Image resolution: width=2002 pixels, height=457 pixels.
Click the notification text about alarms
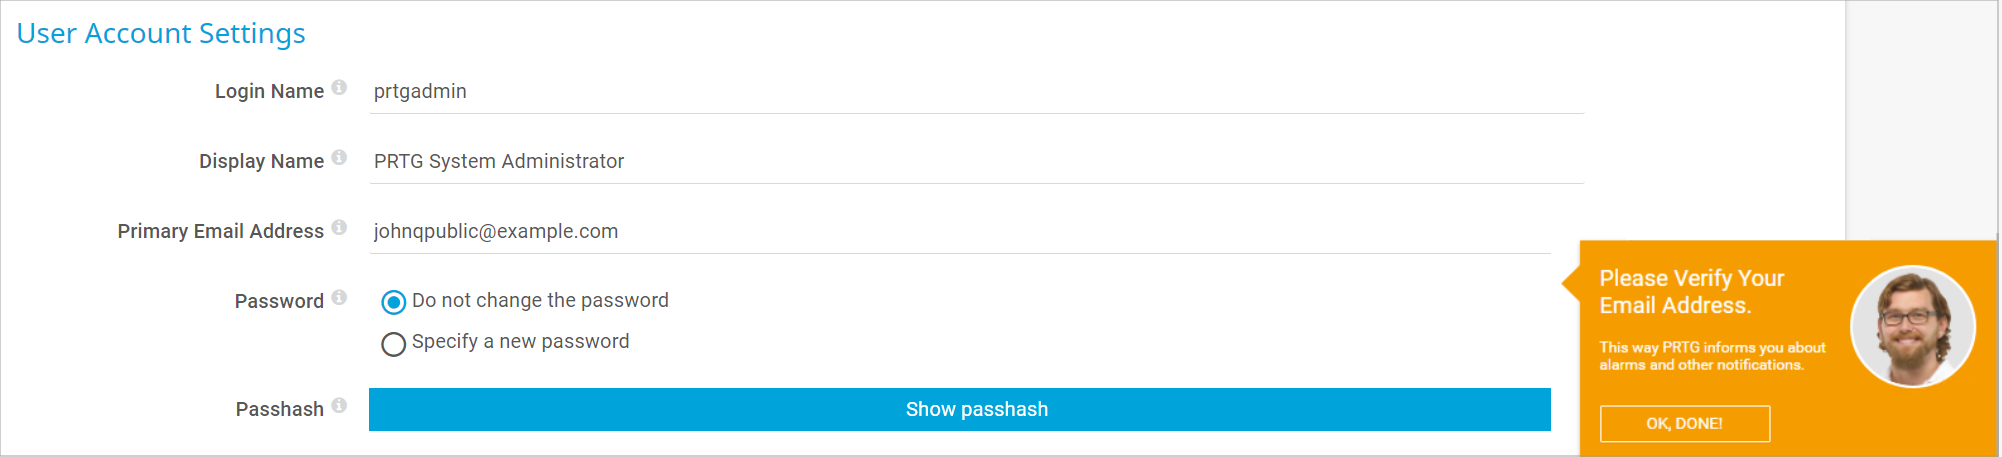[1711, 356]
